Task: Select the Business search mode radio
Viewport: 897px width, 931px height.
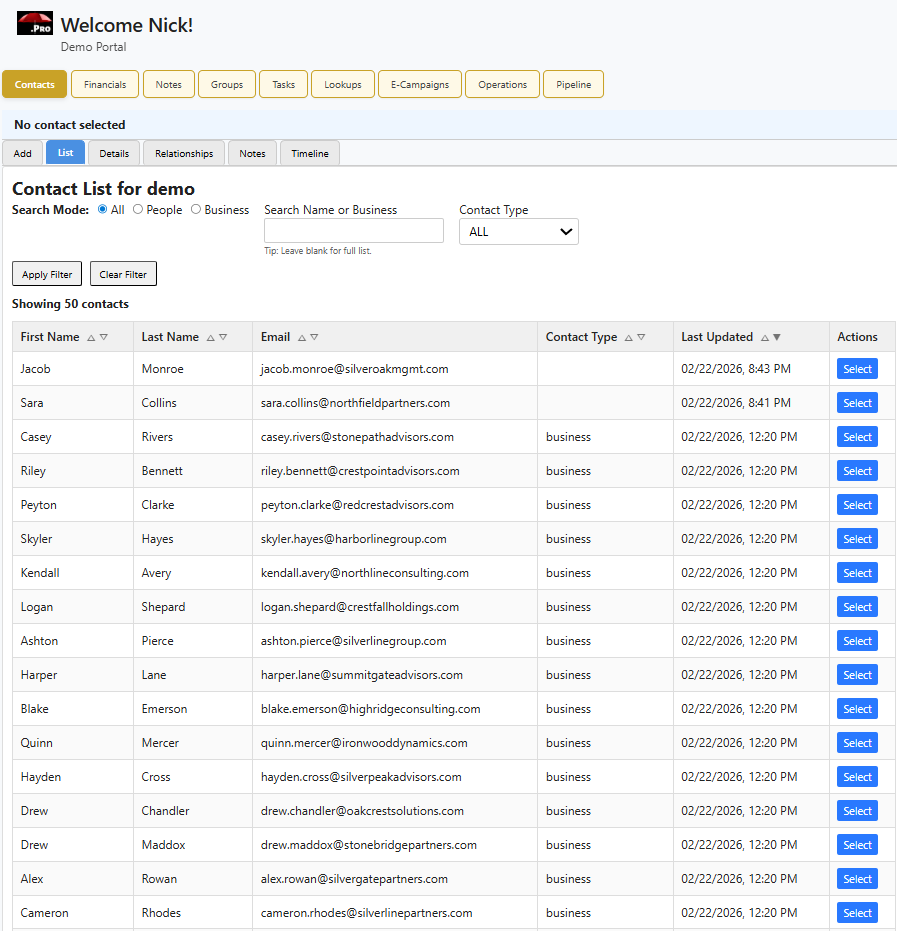Action: point(196,209)
